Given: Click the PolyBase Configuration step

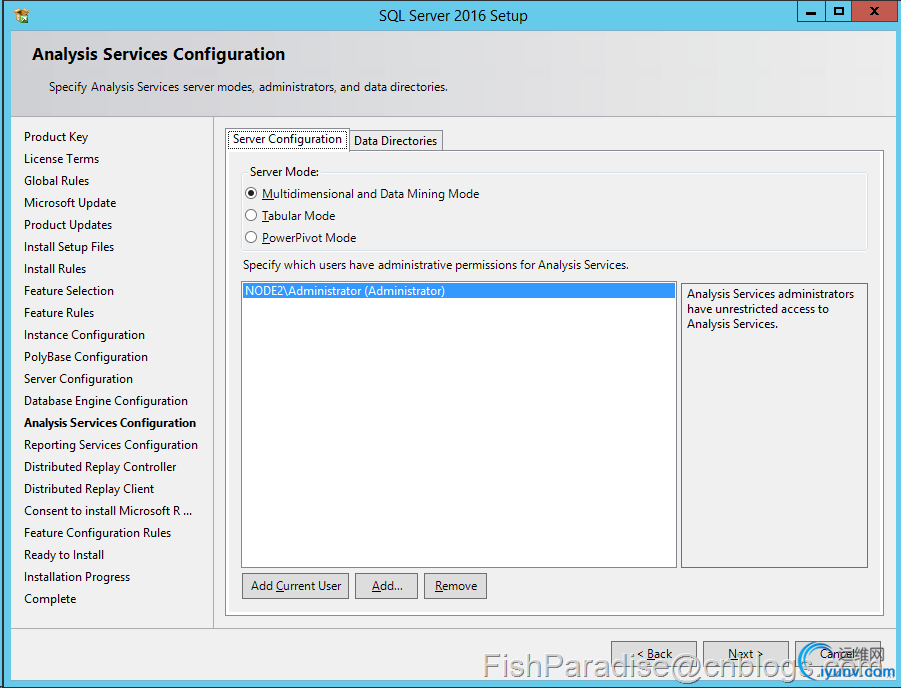Looking at the screenshot, I should 86,357.
